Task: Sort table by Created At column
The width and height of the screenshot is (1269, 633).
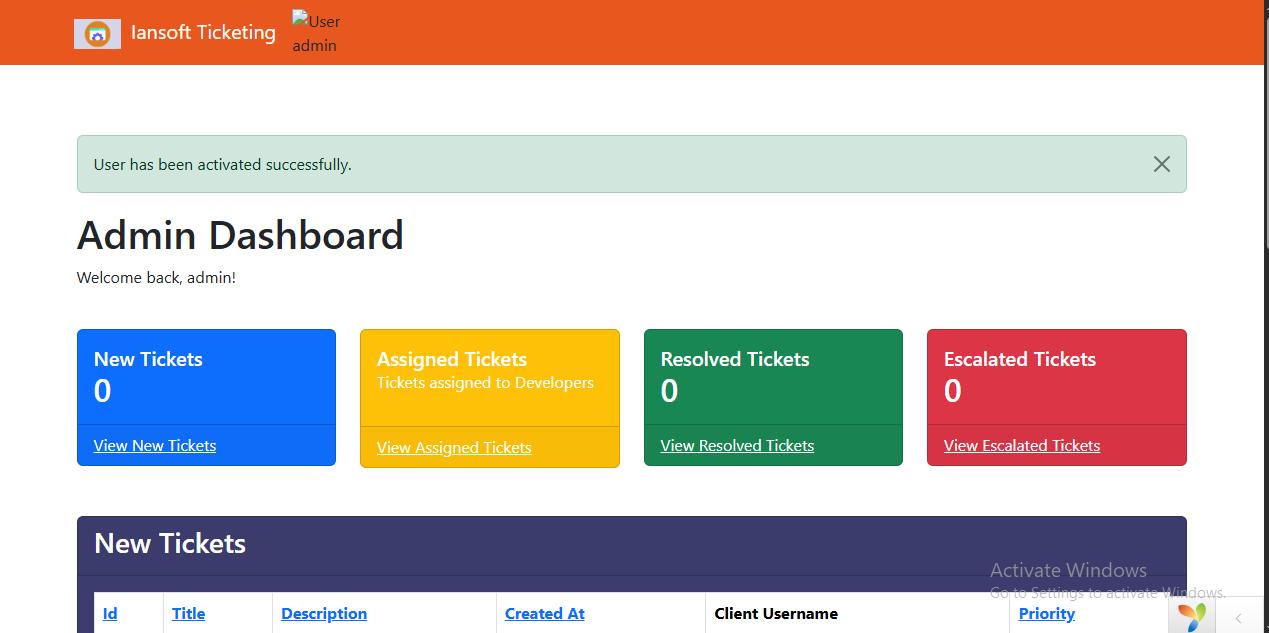Action: point(545,614)
